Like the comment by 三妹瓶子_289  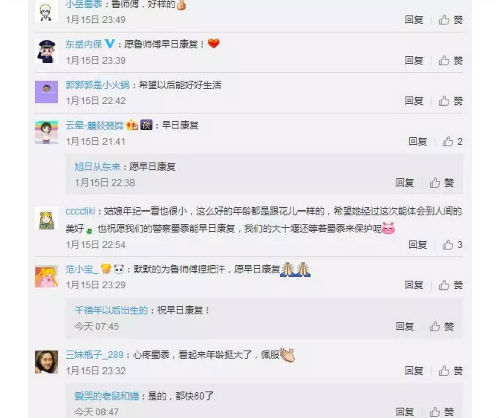point(450,371)
